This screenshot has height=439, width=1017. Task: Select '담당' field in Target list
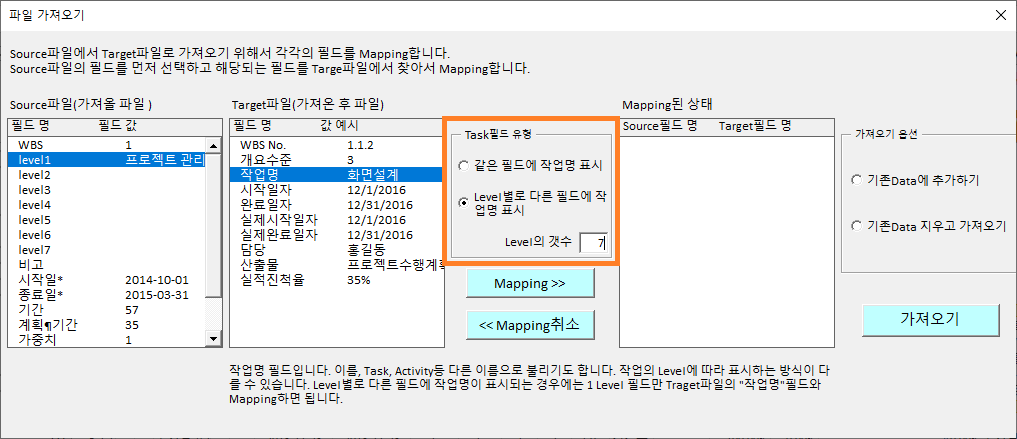point(337,249)
